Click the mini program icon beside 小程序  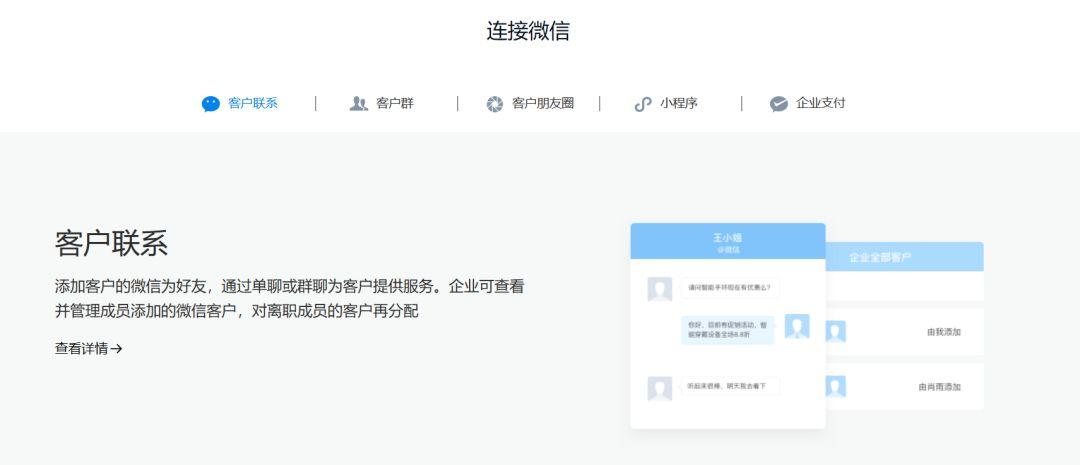pyautogui.click(x=643, y=104)
